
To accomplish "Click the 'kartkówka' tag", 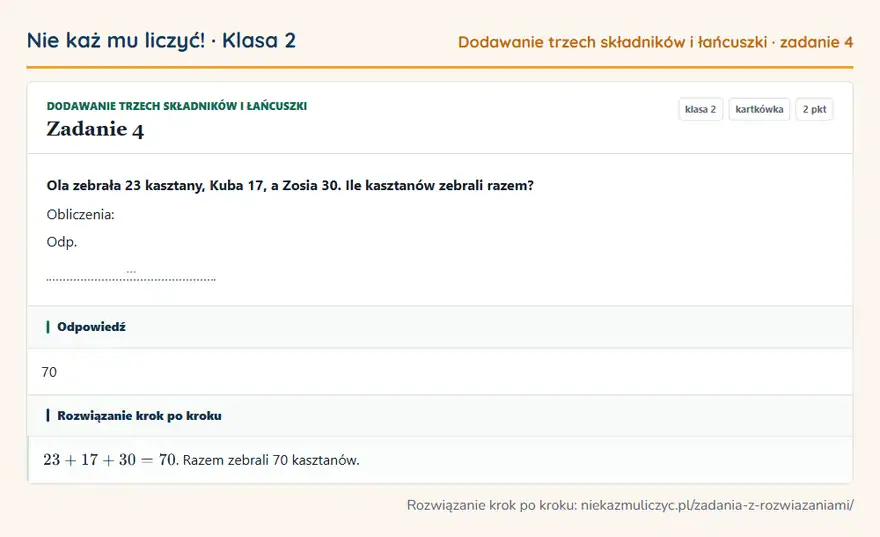I will click(x=759, y=109).
